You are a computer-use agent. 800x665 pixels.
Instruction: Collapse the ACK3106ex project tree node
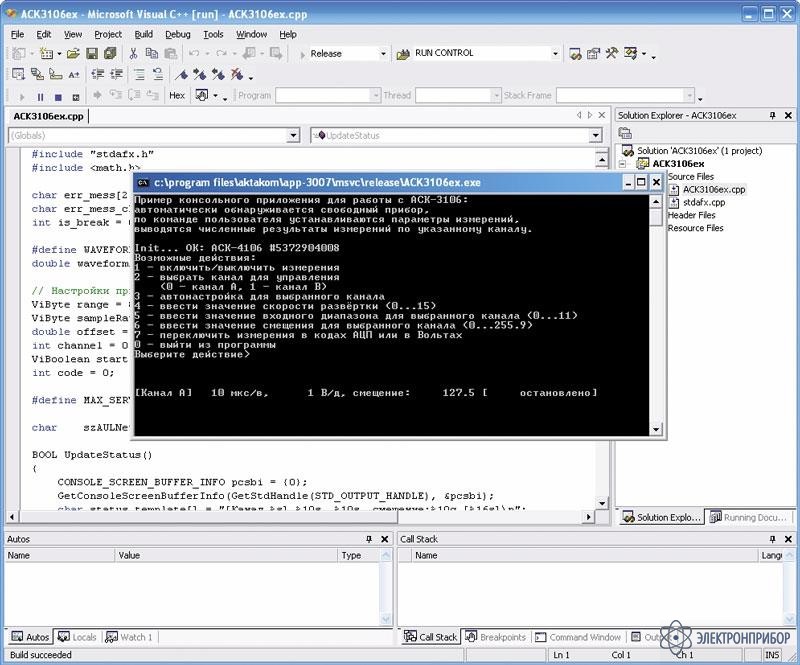[x=622, y=164]
